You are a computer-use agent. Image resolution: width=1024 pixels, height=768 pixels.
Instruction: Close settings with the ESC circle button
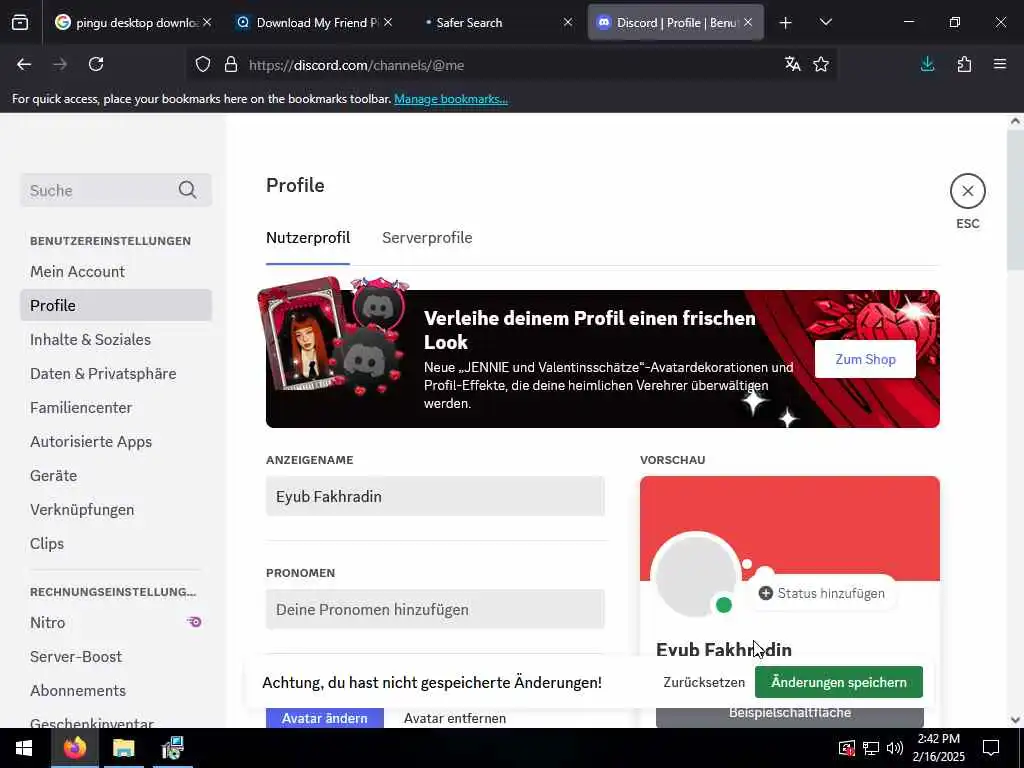967,191
